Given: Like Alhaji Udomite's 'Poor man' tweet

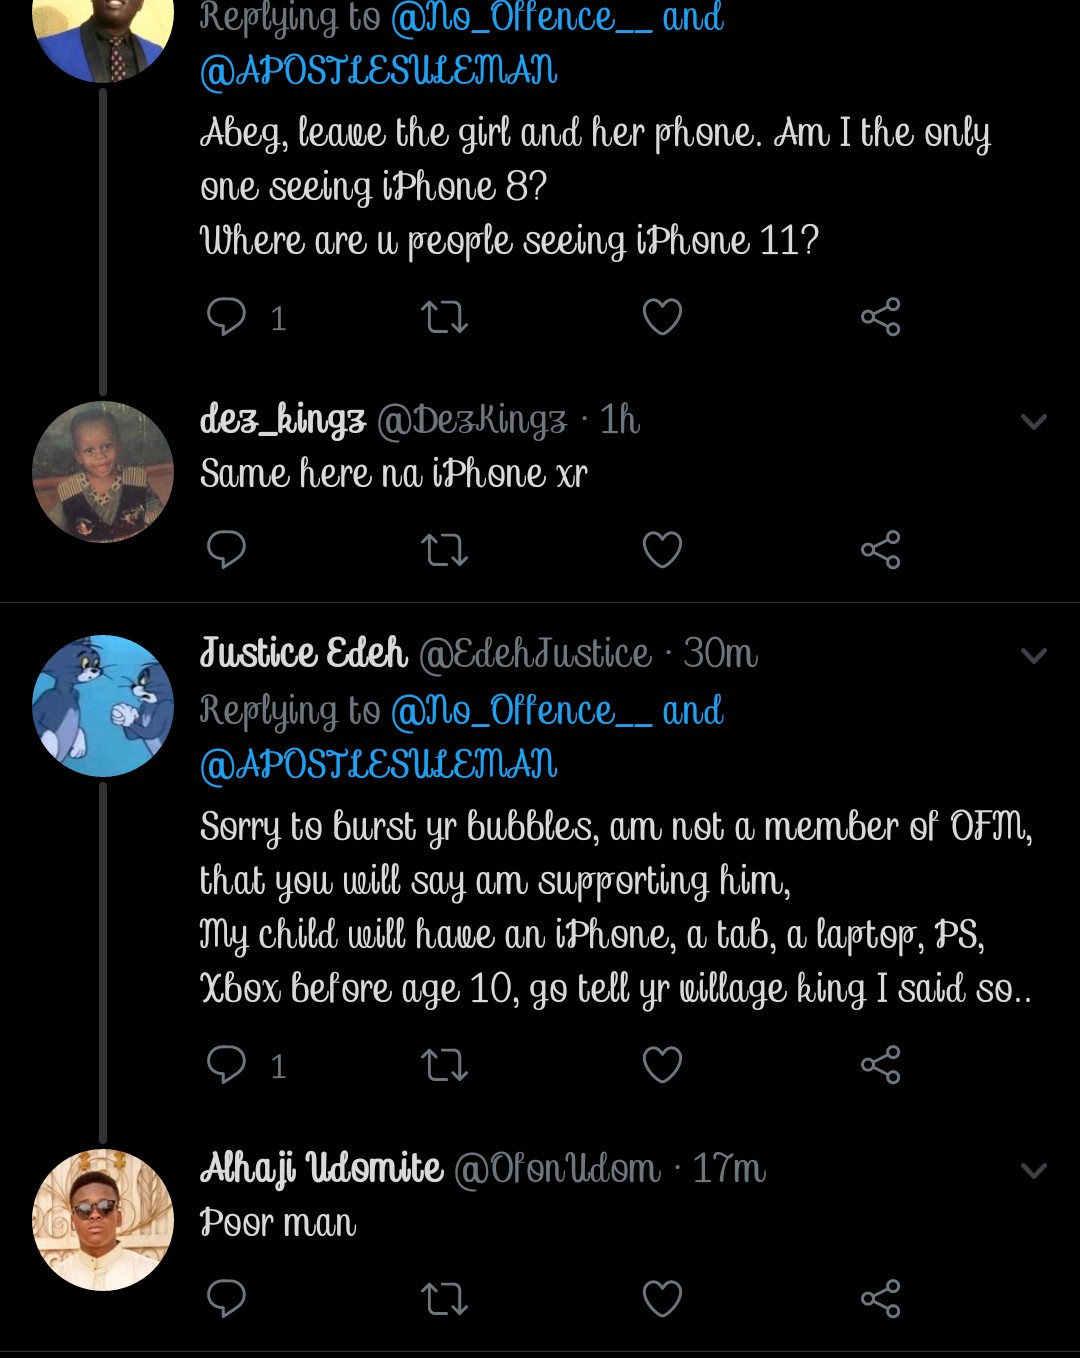Looking at the screenshot, I should coord(662,1298).
